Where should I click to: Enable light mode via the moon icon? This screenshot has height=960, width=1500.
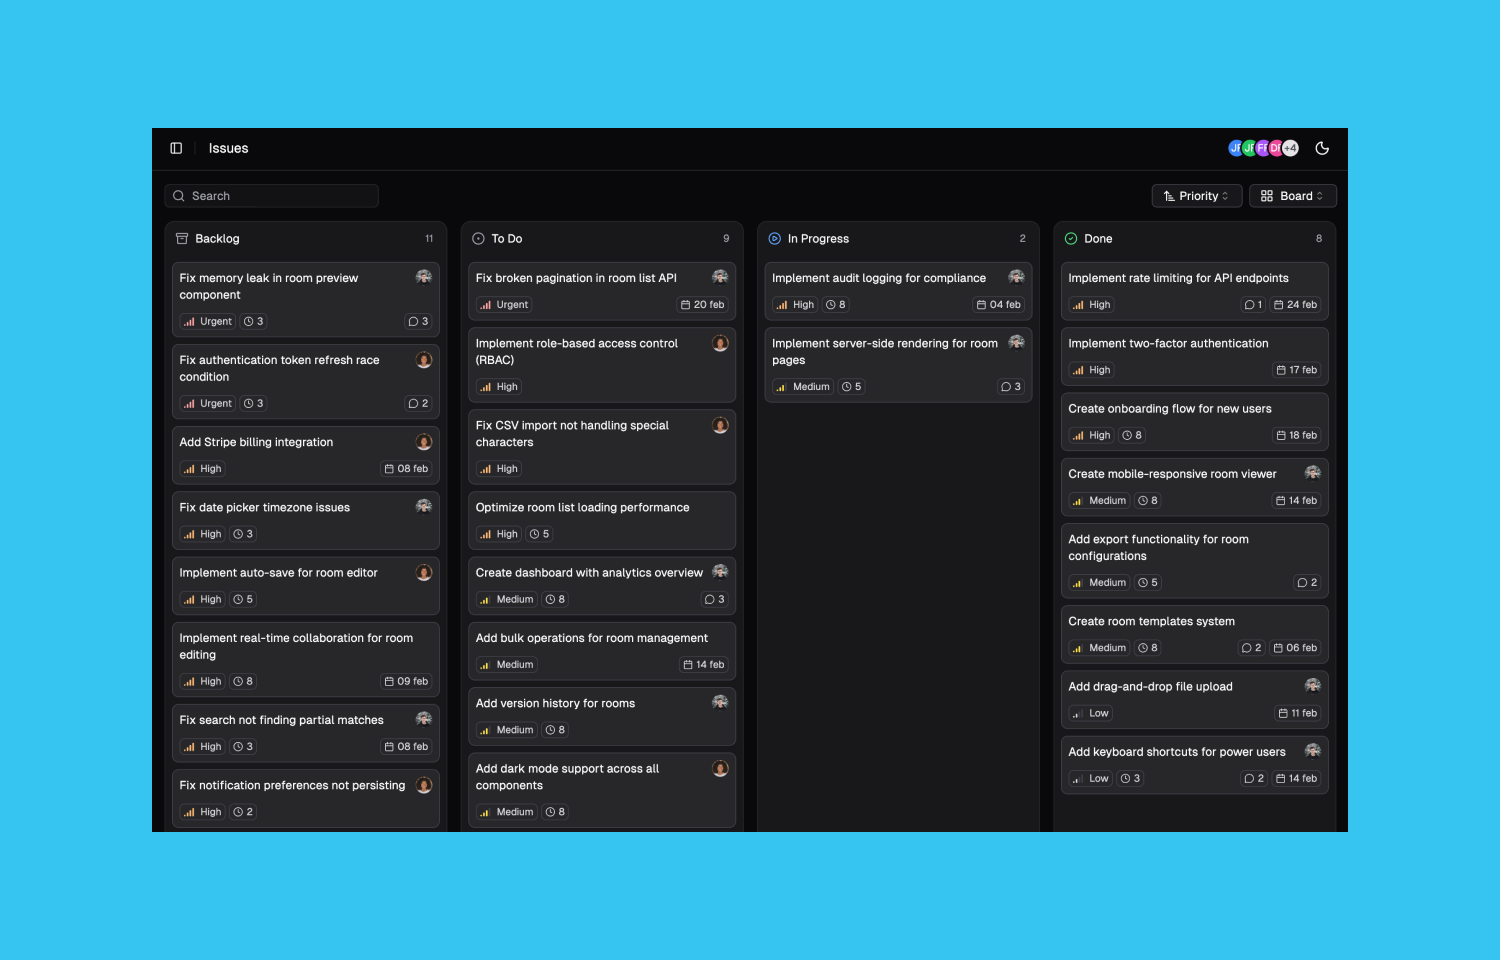[x=1322, y=147]
